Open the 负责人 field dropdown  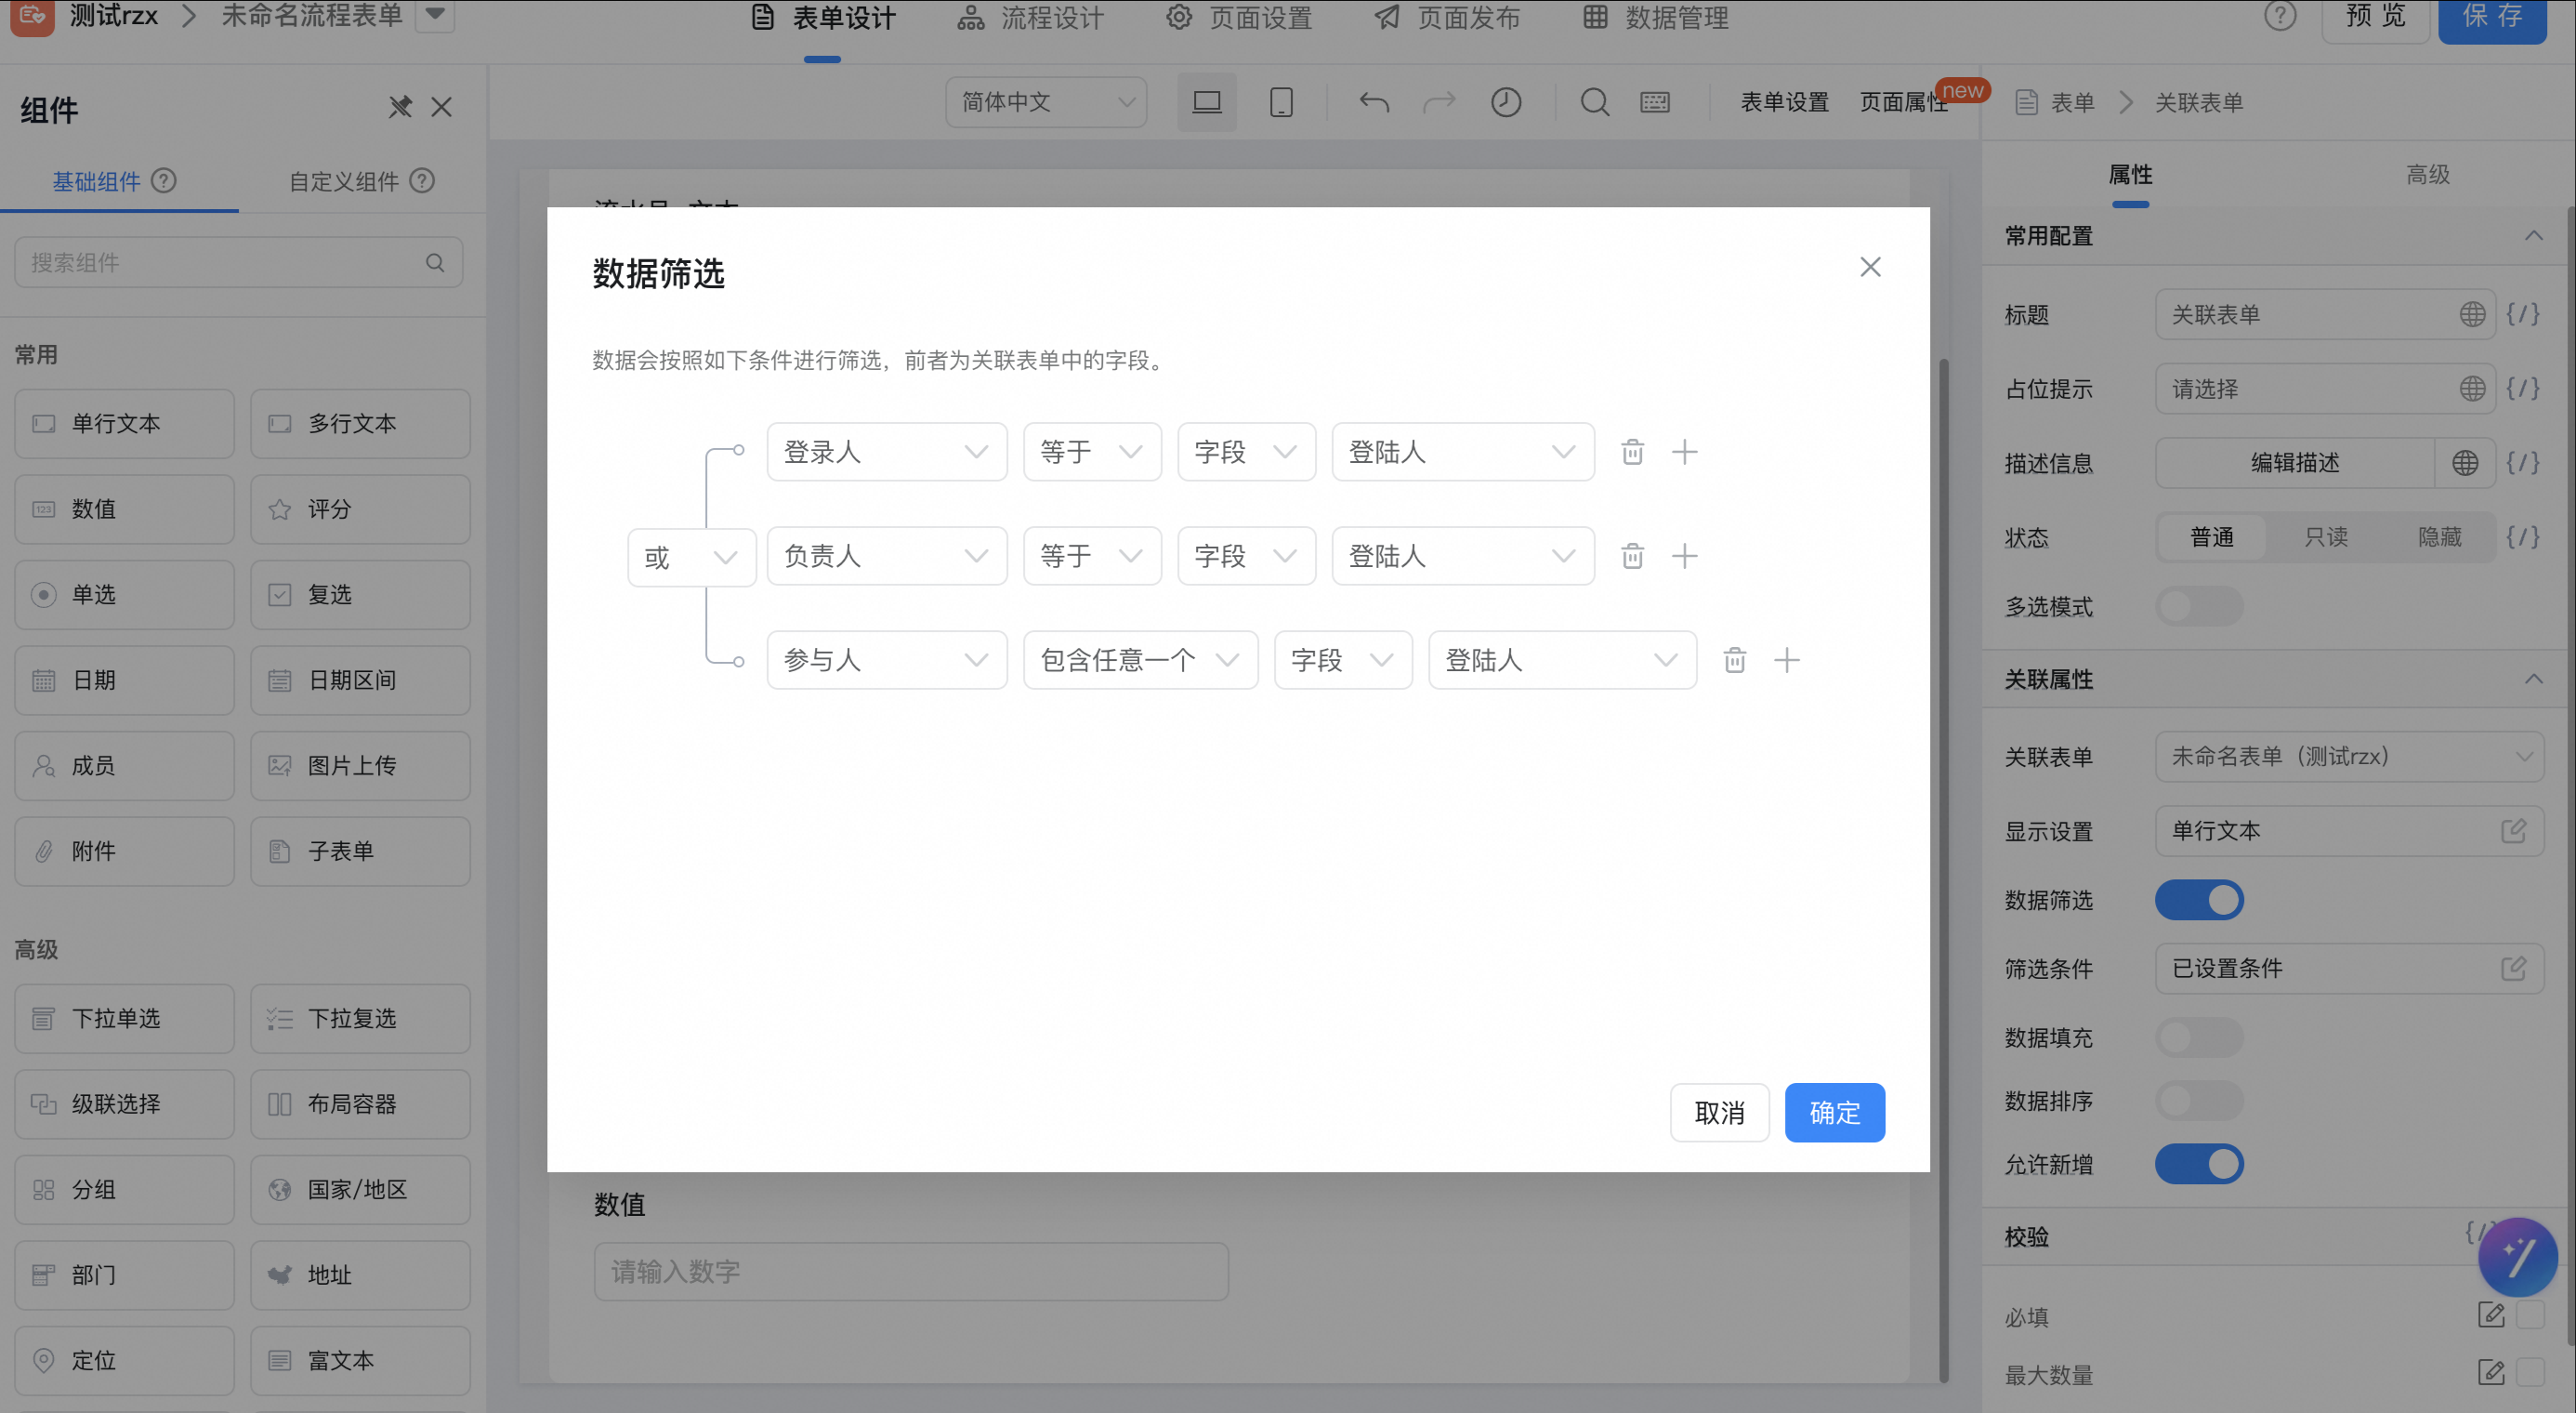[x=887, y=556]
